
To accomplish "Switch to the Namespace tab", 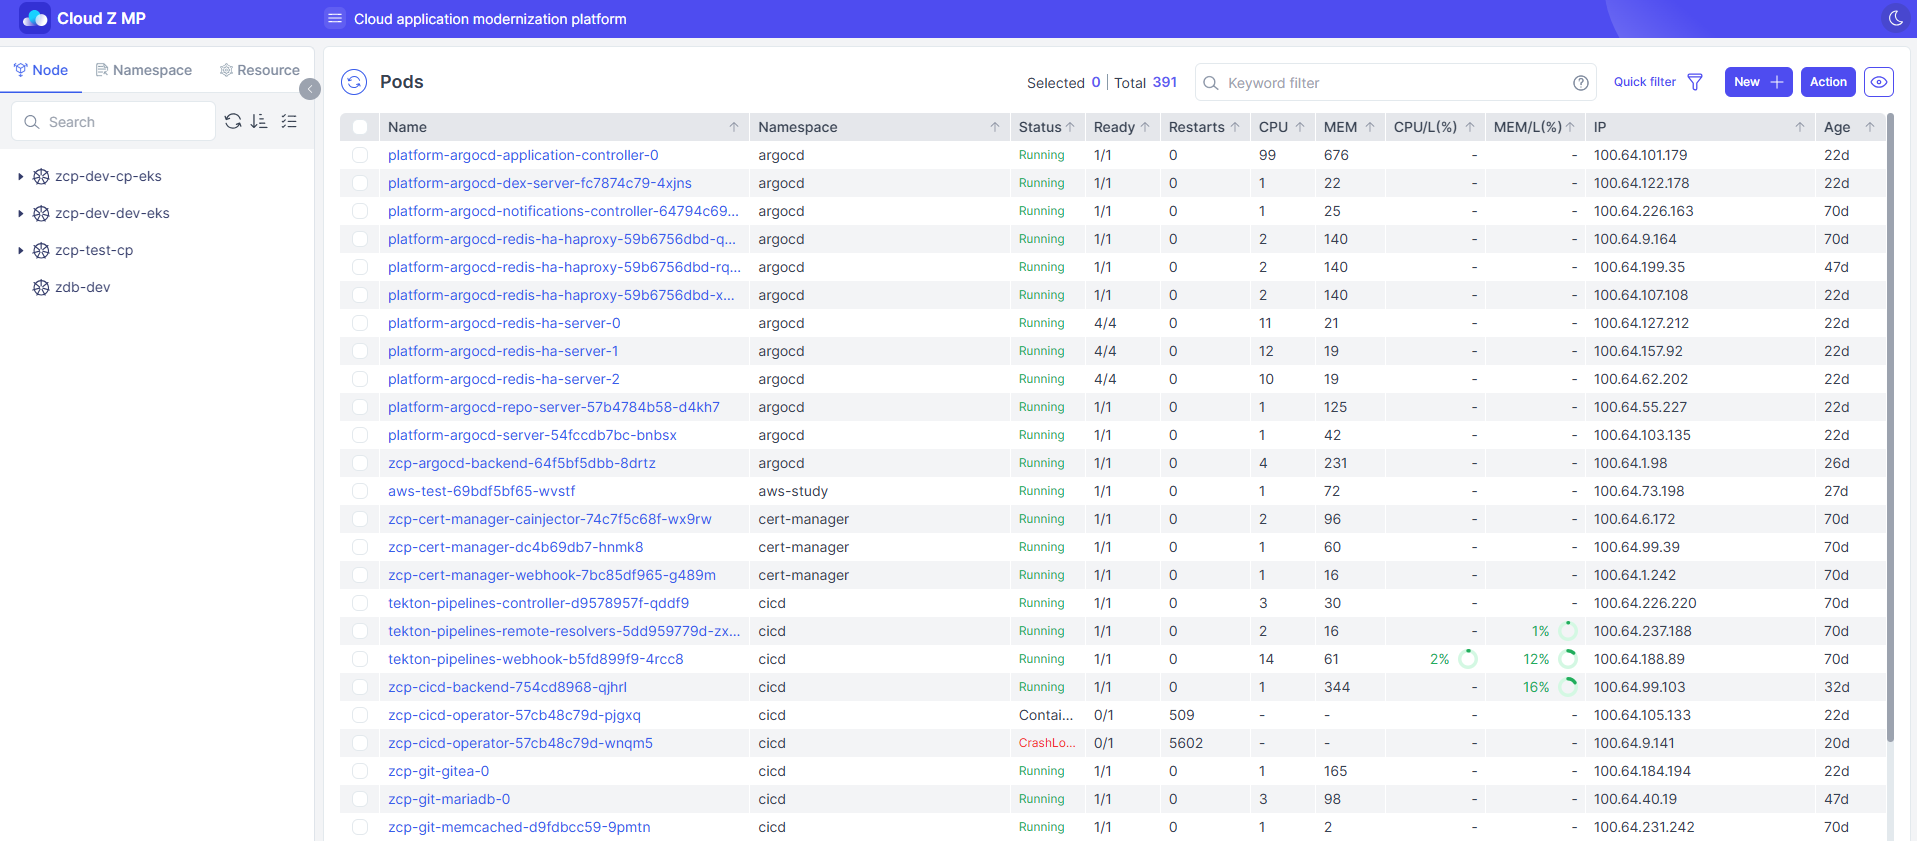I will 143,70.
